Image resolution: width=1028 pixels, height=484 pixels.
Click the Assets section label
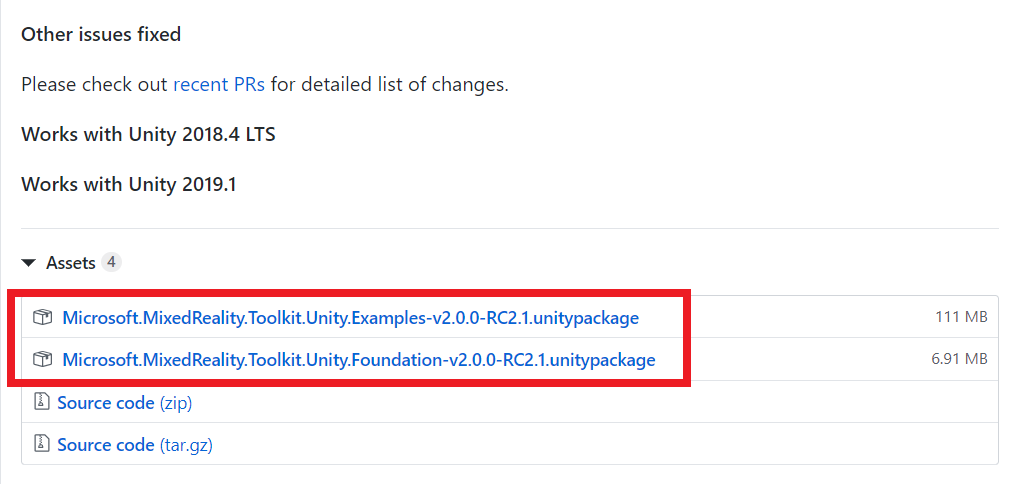tap(71, 263)
